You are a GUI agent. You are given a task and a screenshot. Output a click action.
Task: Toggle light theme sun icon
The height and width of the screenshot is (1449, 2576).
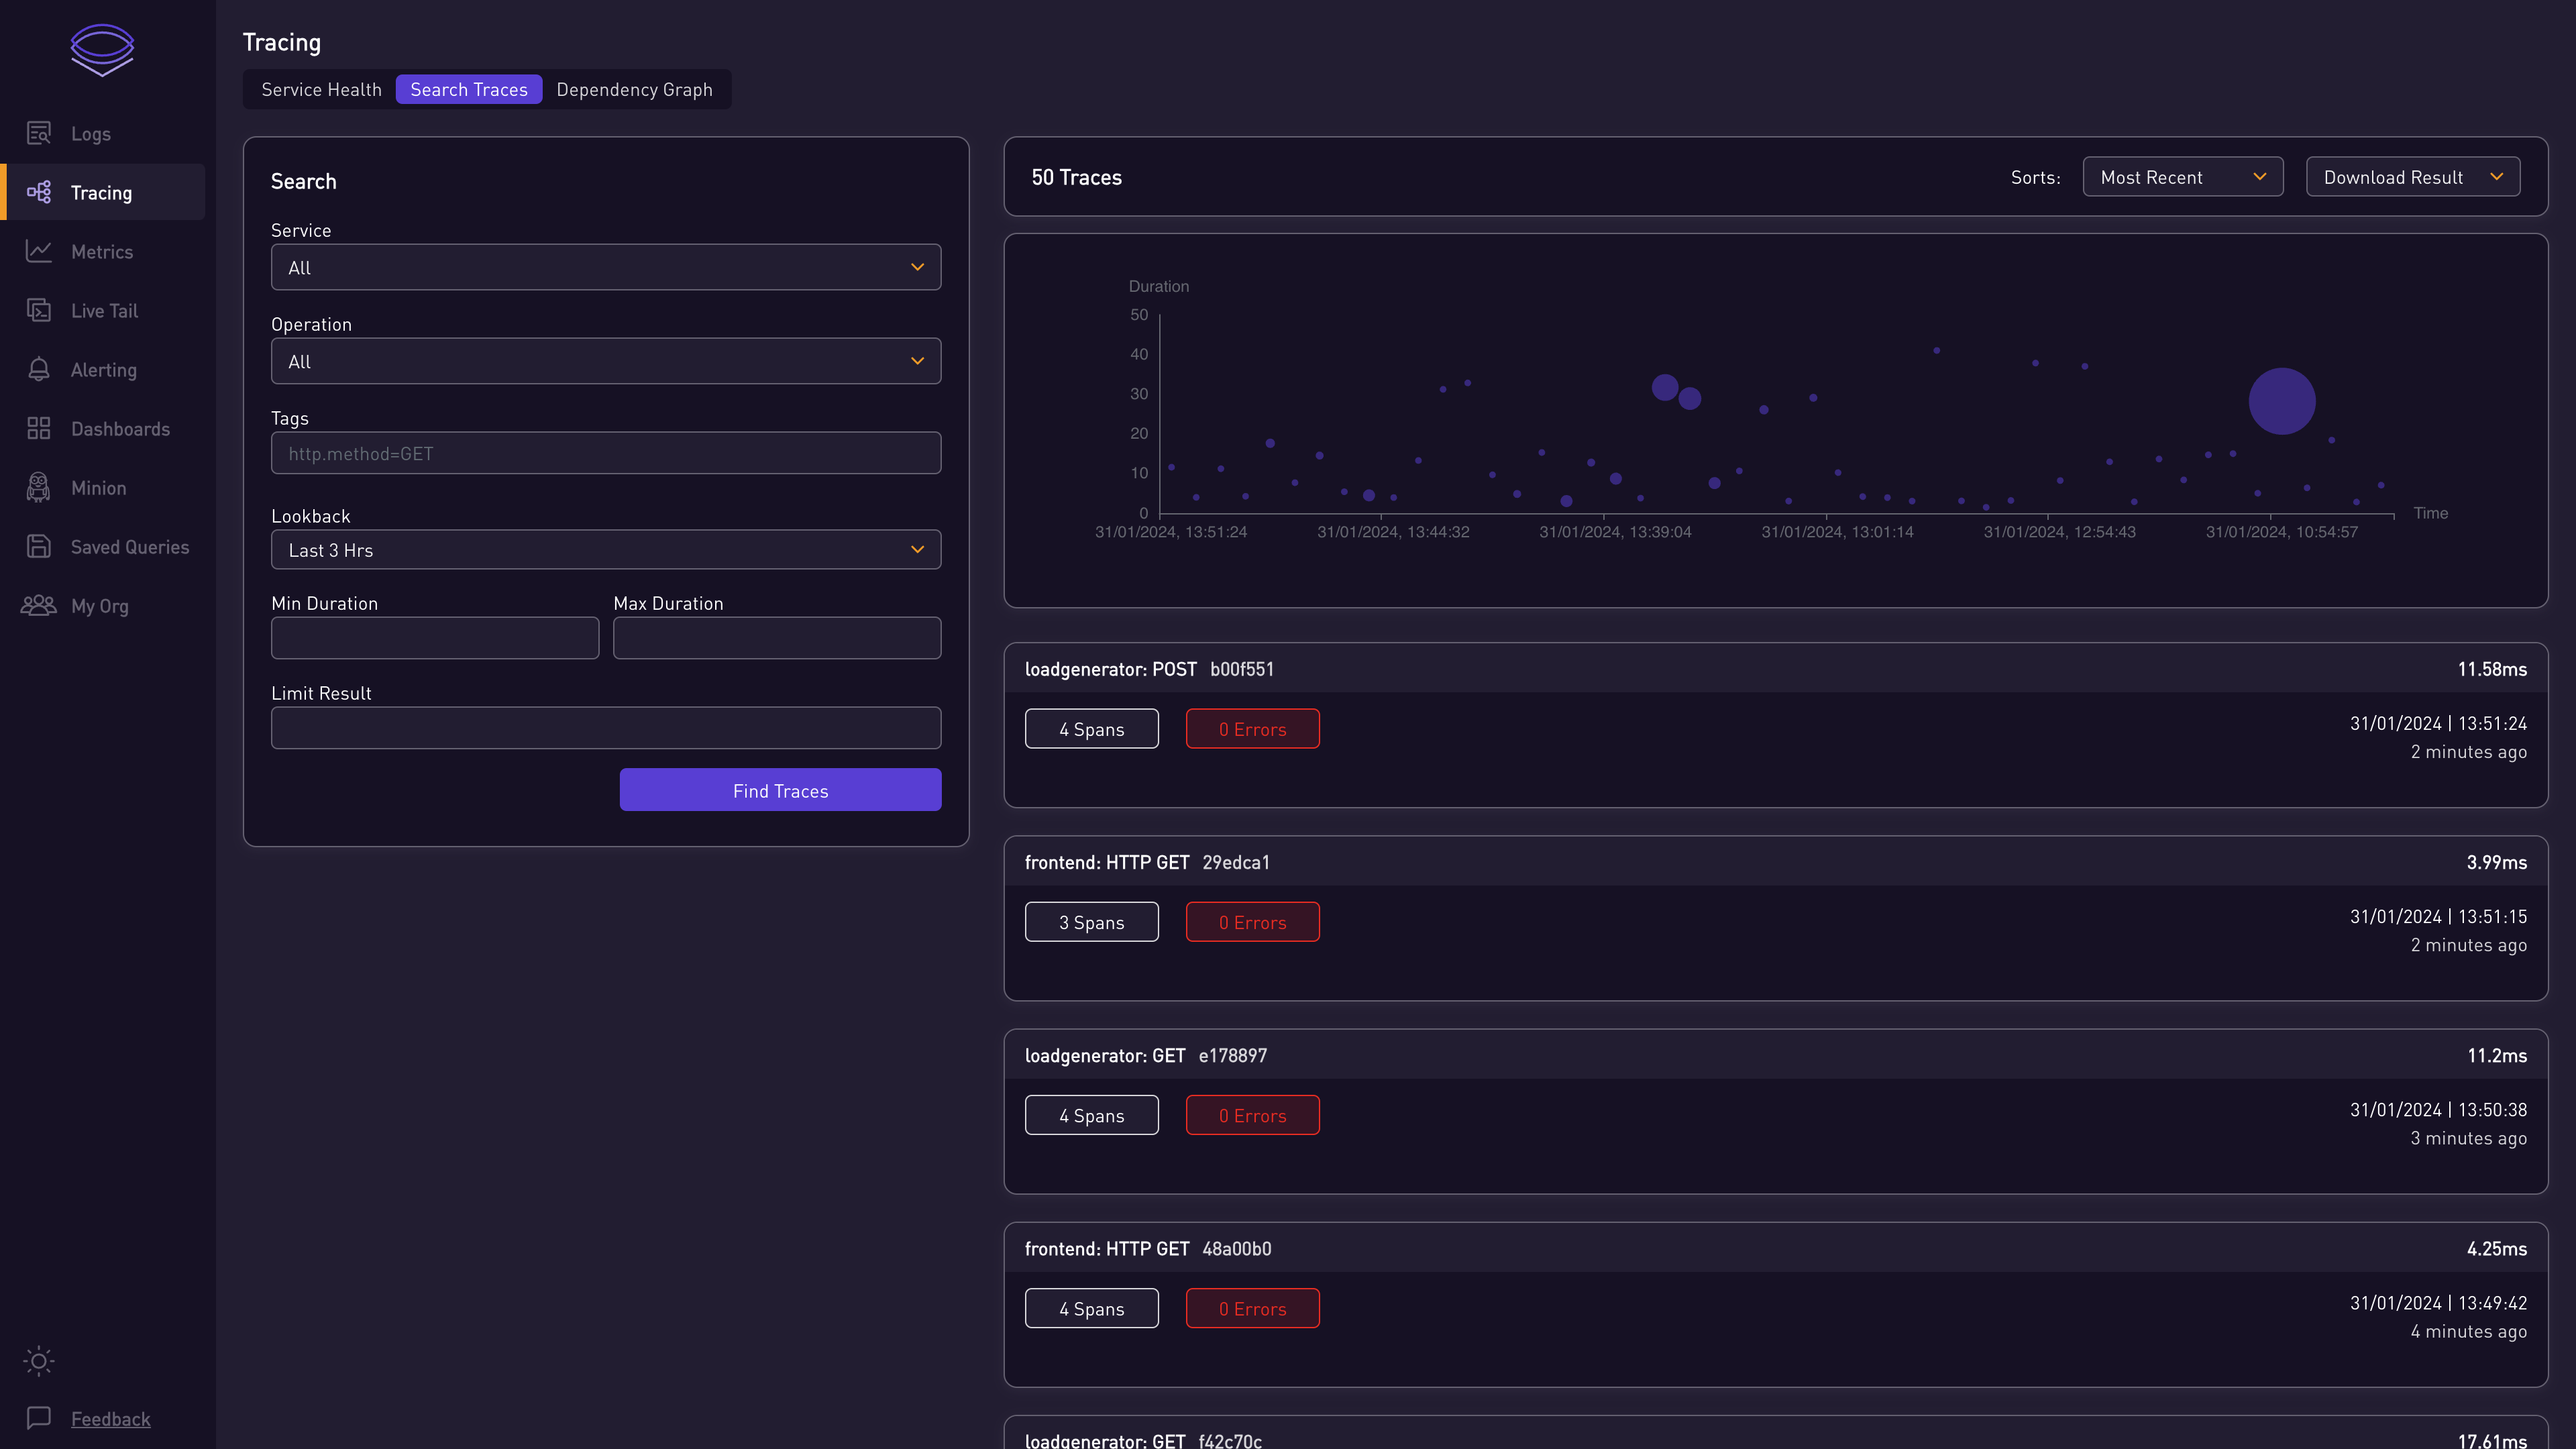(39, 1360)
